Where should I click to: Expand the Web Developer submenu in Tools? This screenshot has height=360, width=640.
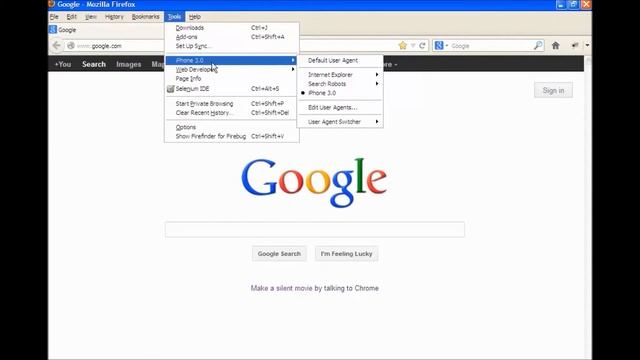tap(231, 69)
